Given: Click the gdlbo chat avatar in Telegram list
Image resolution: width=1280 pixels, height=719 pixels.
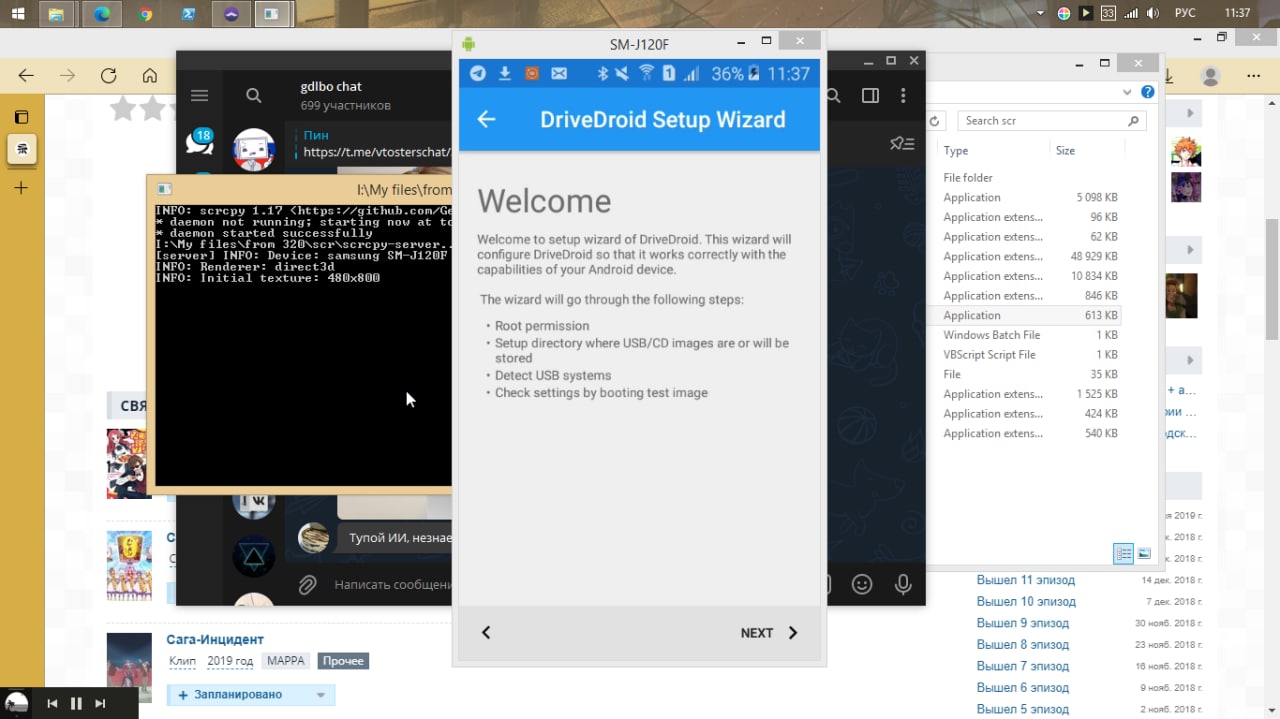Looking at the screenshot, I should [254, 149].
